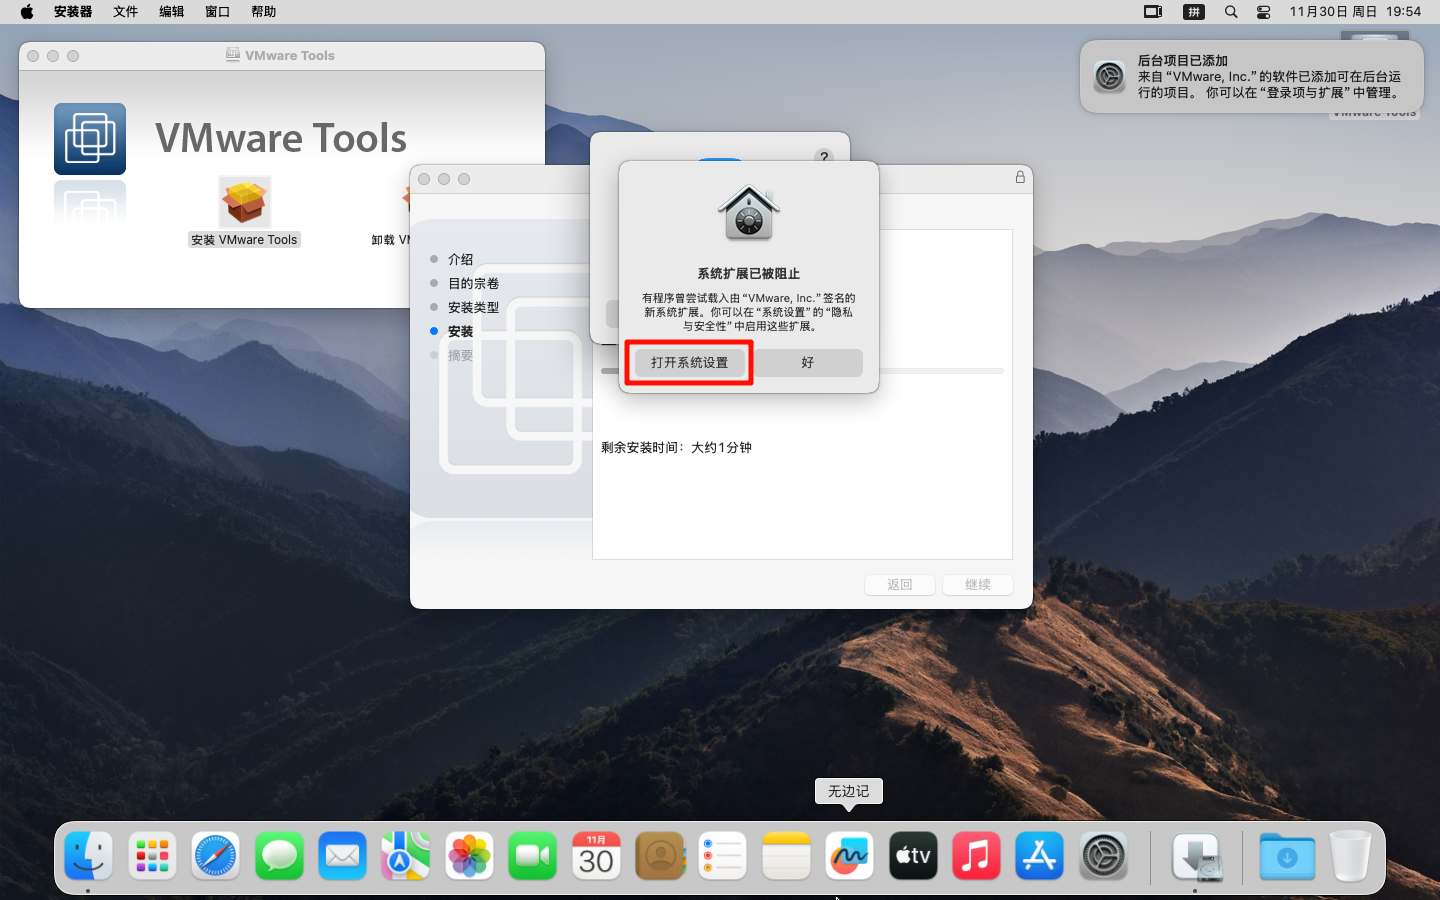The height and width of the screenshot is (900, 1440).
Task: Open Apple TV from the Dock
Action: pos(913,856)
